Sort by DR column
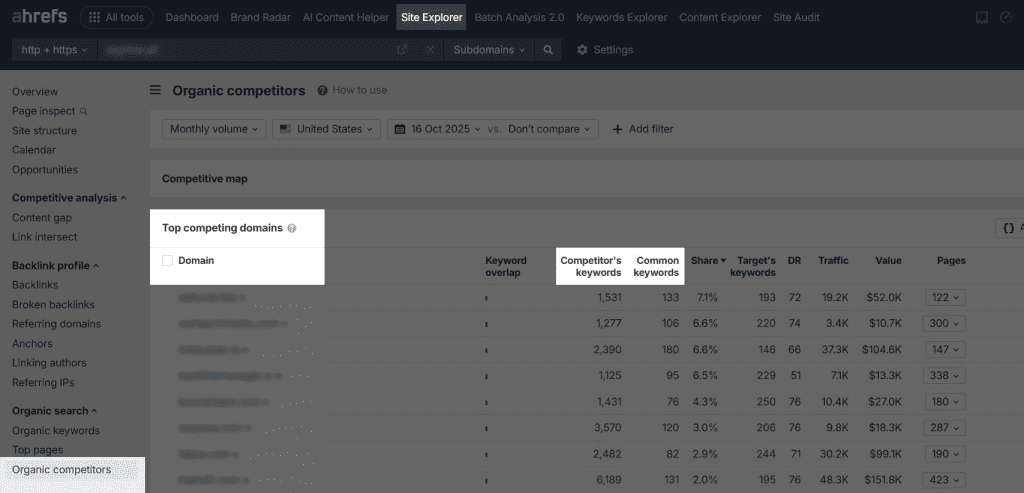Screen dimensions: 1024x493 [x=794, y=261]
